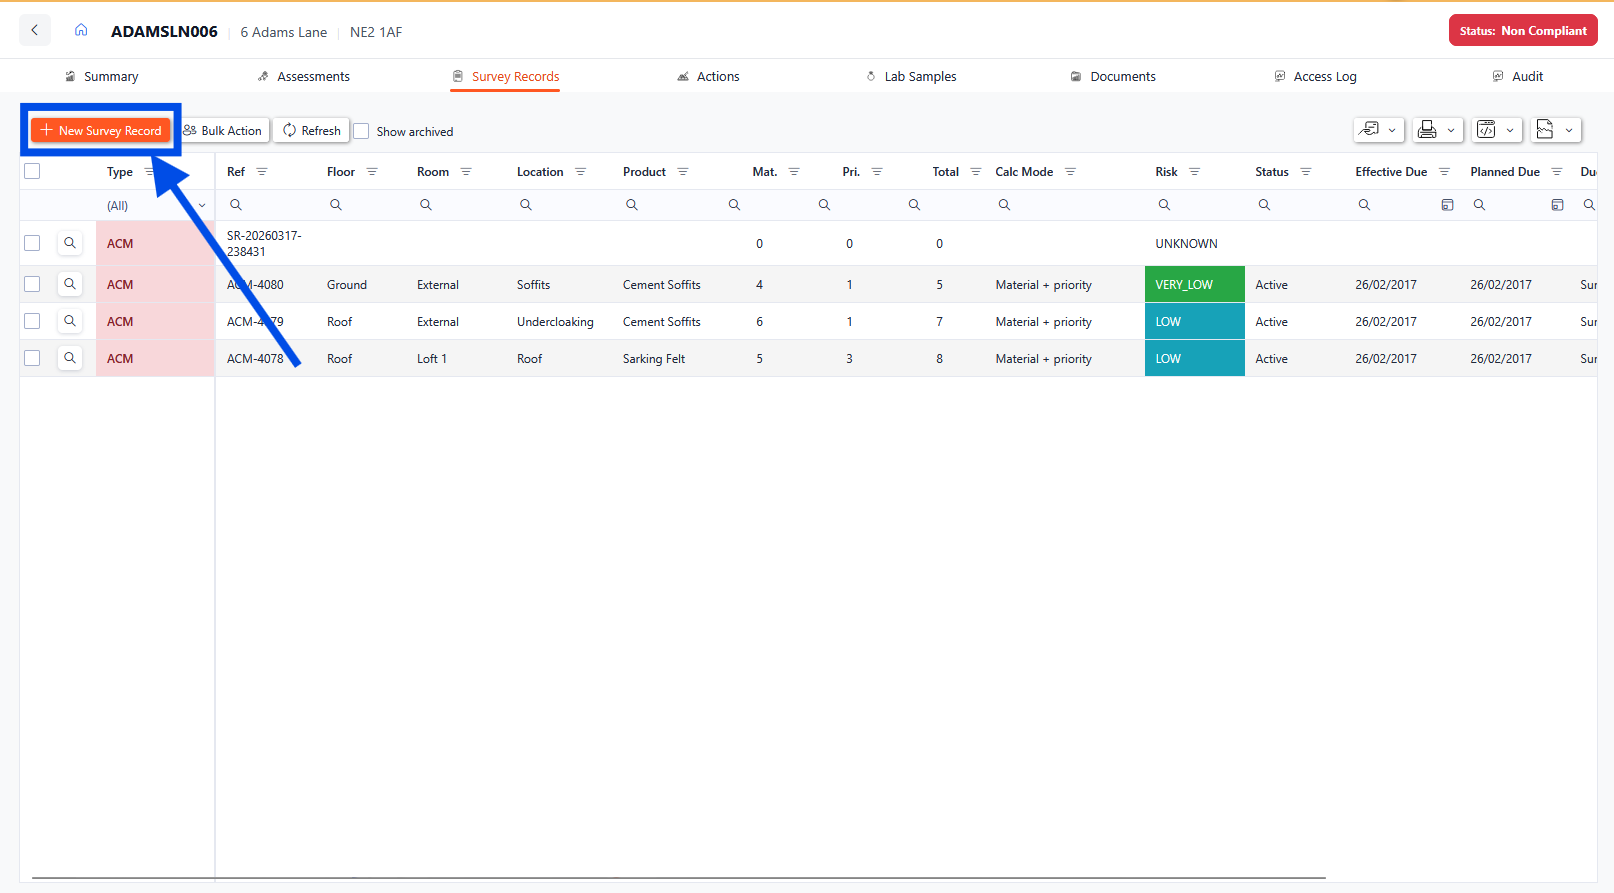
Task: Open the code window export dropdown
Action: (x=1496, y=130)
